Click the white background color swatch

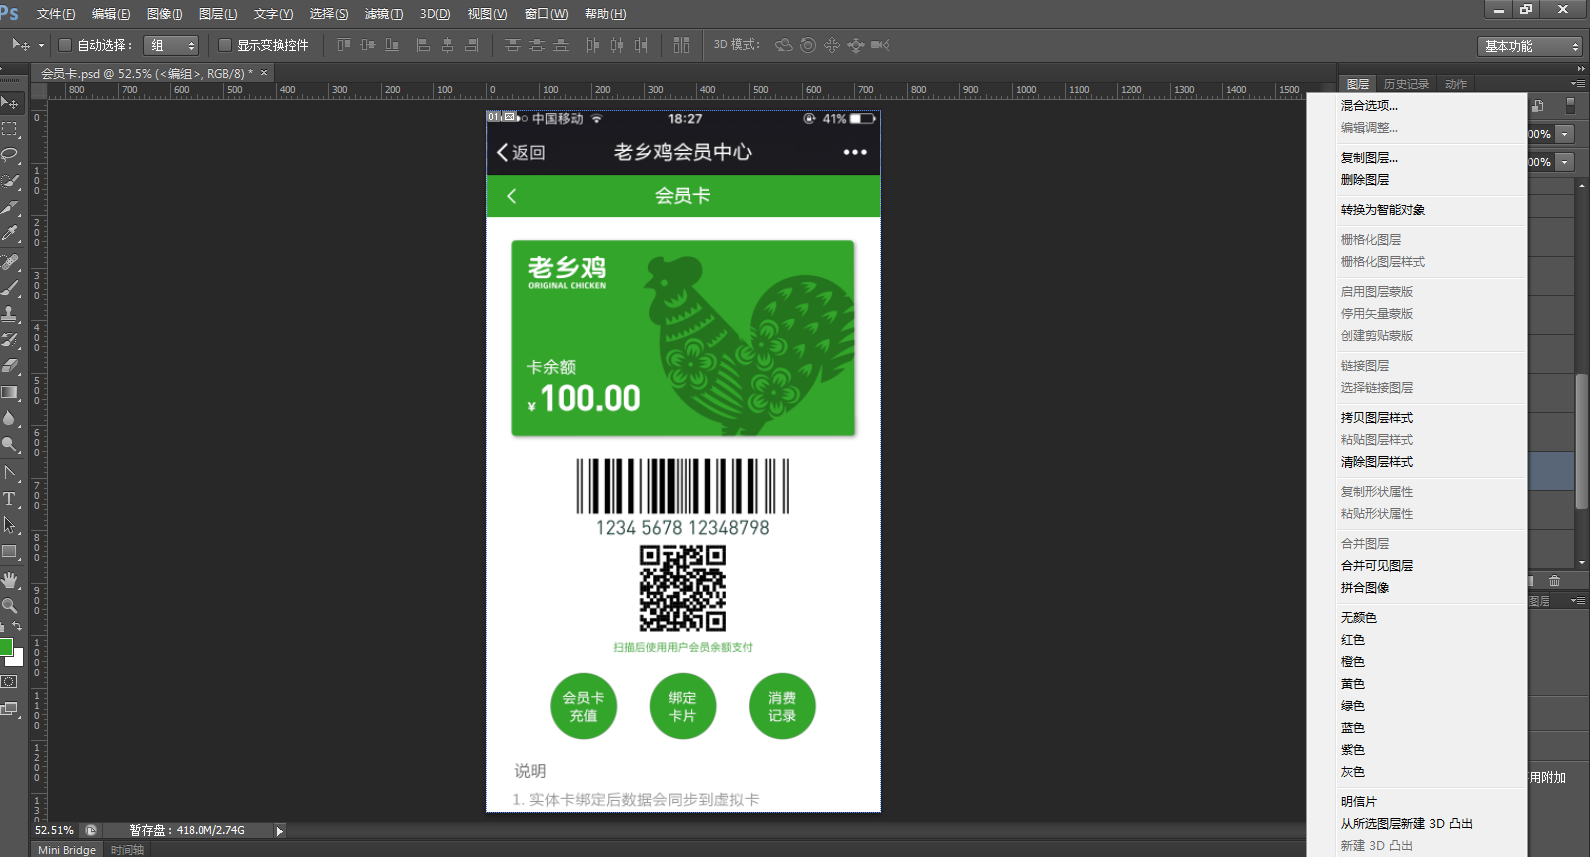coord(18,659)
